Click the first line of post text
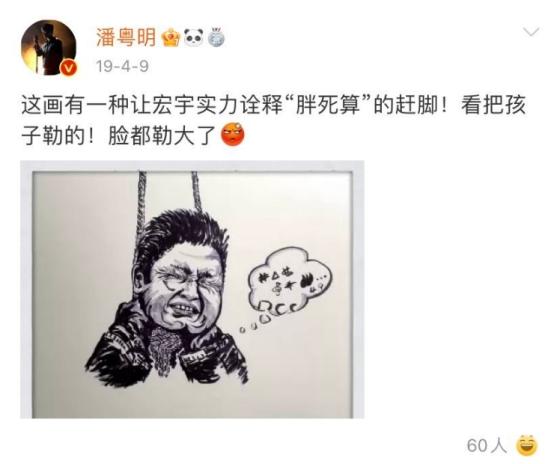Image resolution: width=554 pixels, height=464 pixels. [273, 105]
